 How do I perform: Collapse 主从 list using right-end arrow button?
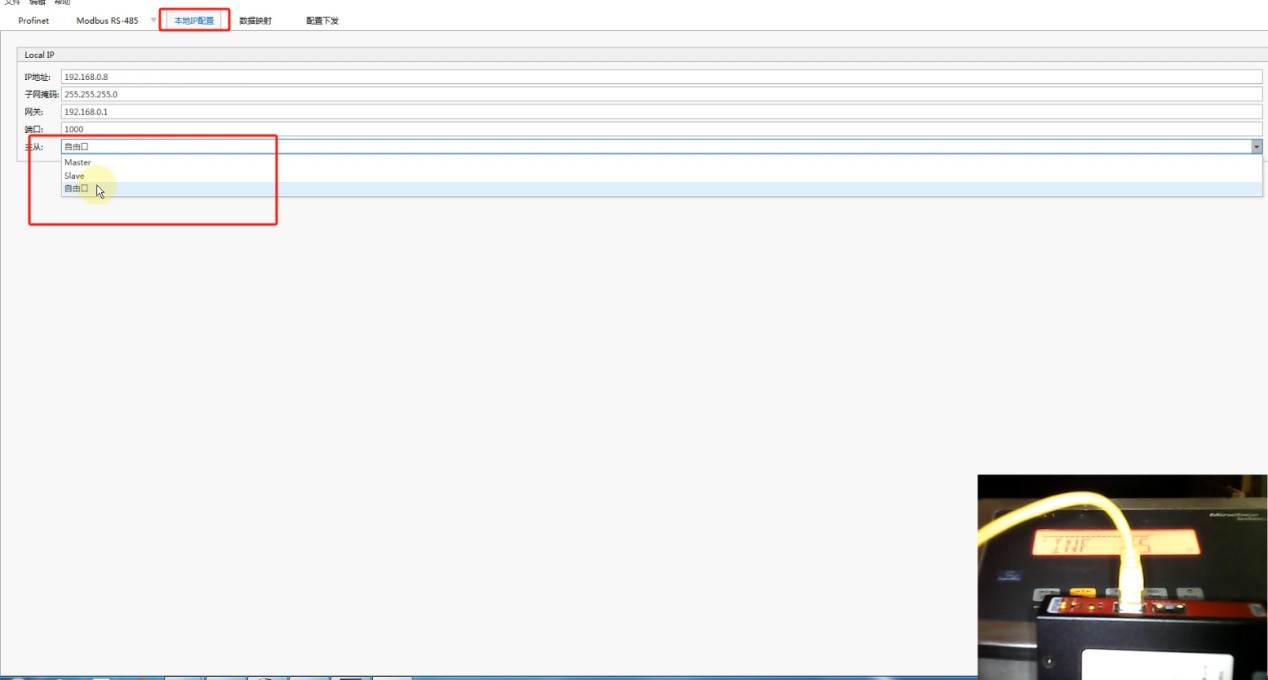point(1256,147)
